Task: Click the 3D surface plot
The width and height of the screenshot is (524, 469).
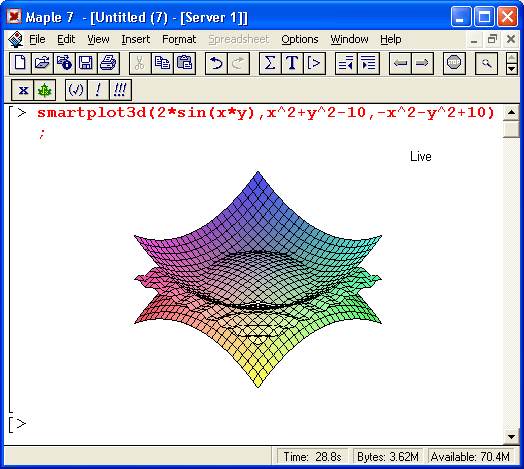Action: click(258, 279)
